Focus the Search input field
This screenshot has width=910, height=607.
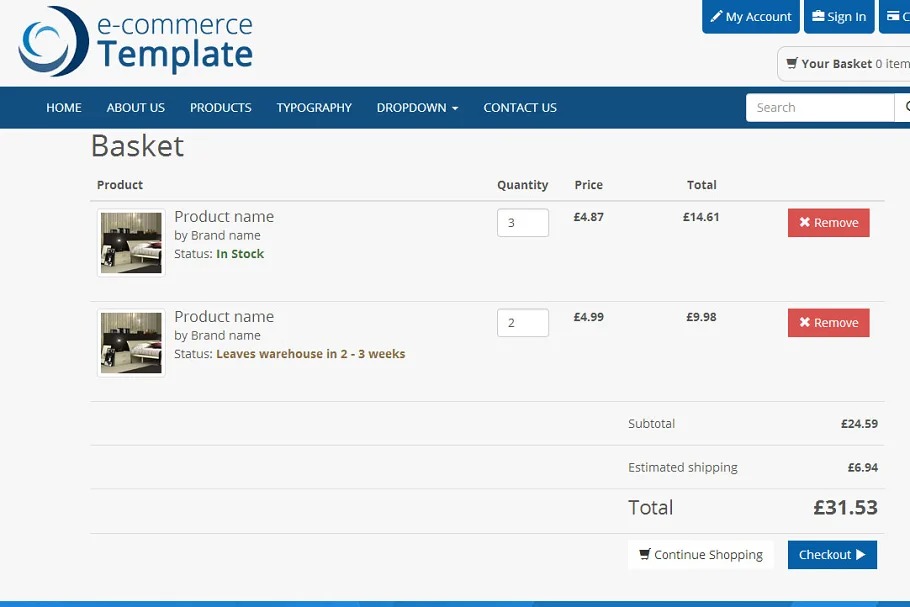(819, 108)
